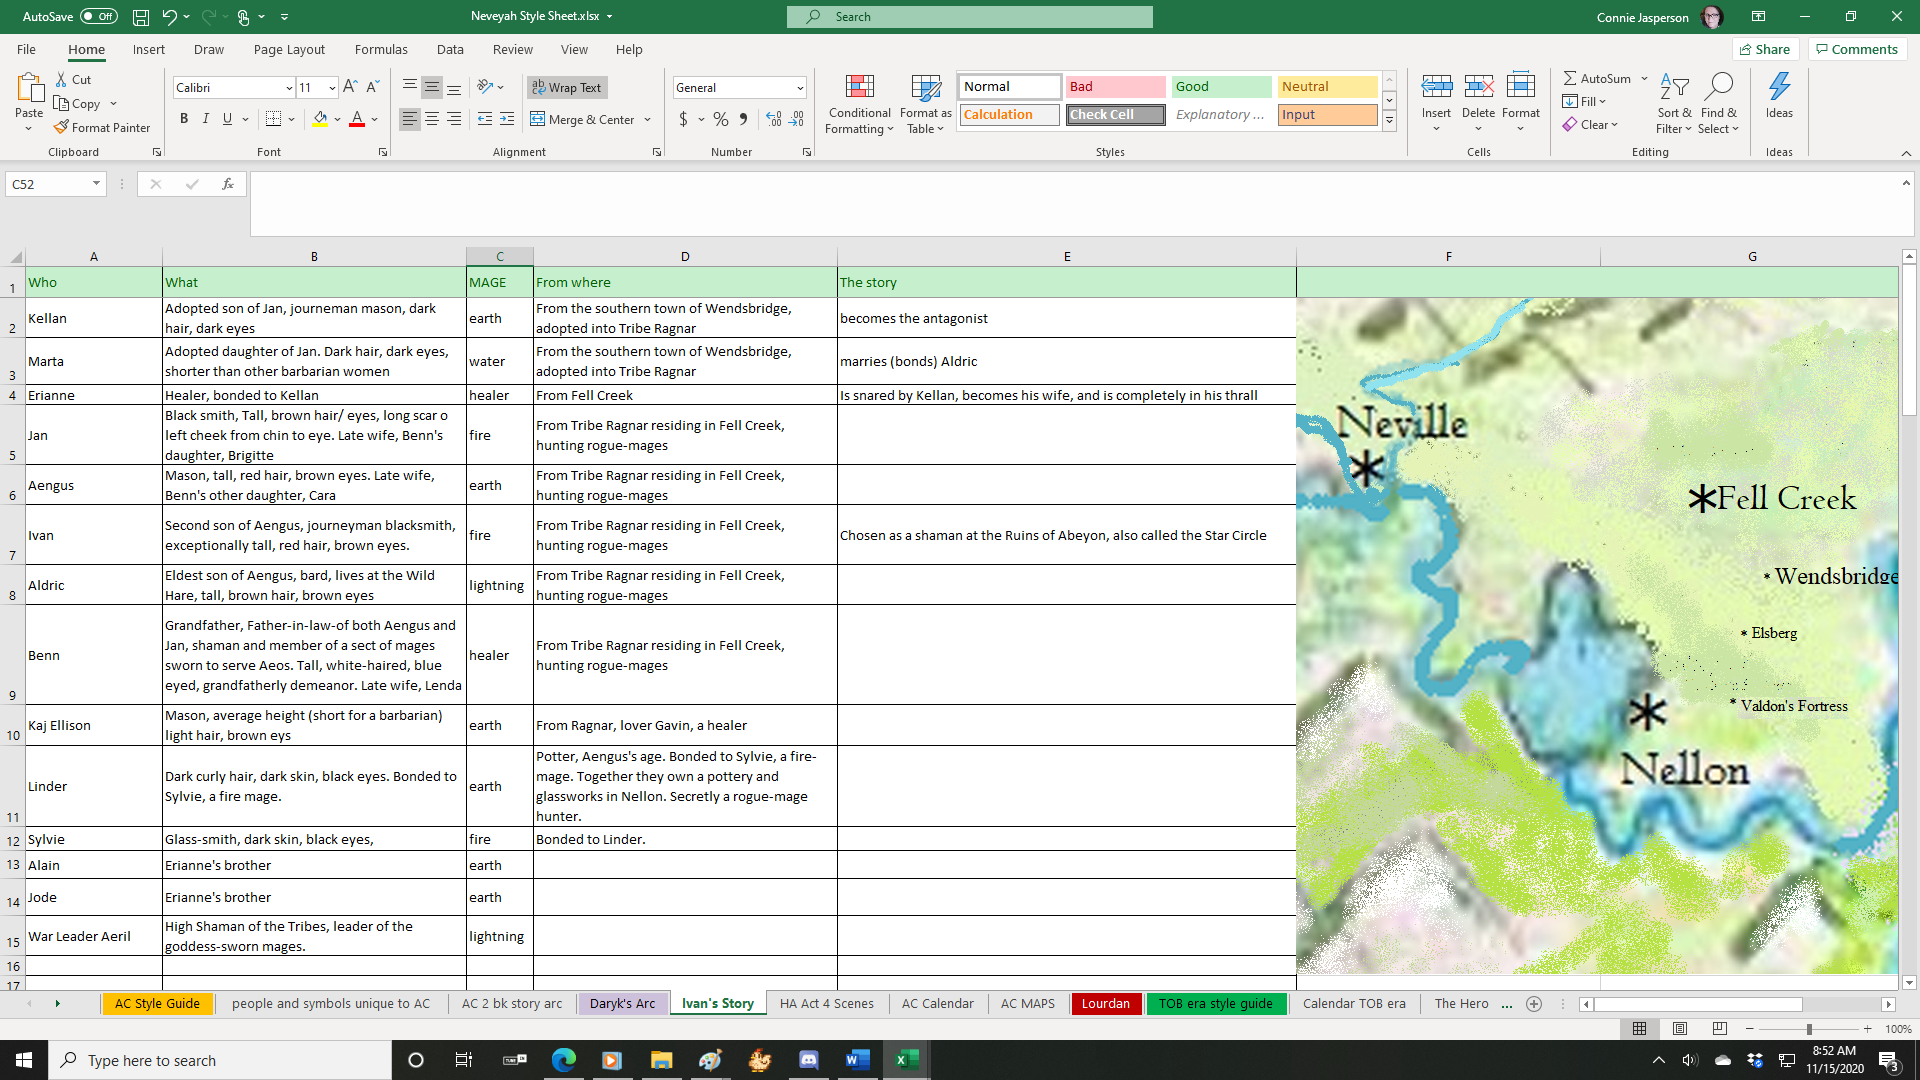The height and width of the screenshot is (1080, 1920).
Task: Open Microsoft Edge from the taskbar
Action: [x=563, y=1060]
